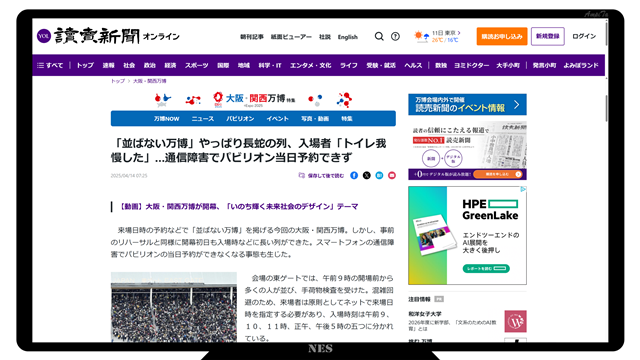This screenshot has width=640, height=360.
Task: Open the ログイン link
Action: [x=584, y=36]
